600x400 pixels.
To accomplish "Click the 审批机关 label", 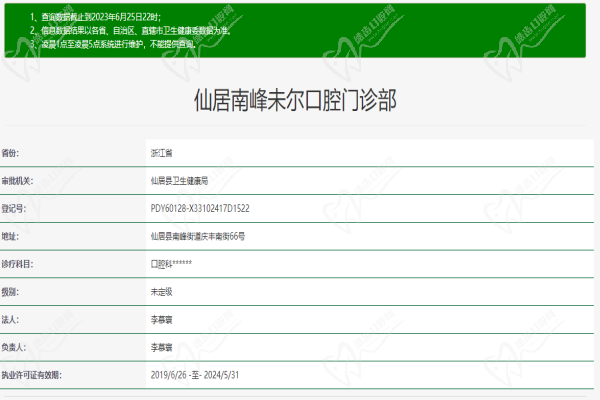I will [x=17, y=181].
